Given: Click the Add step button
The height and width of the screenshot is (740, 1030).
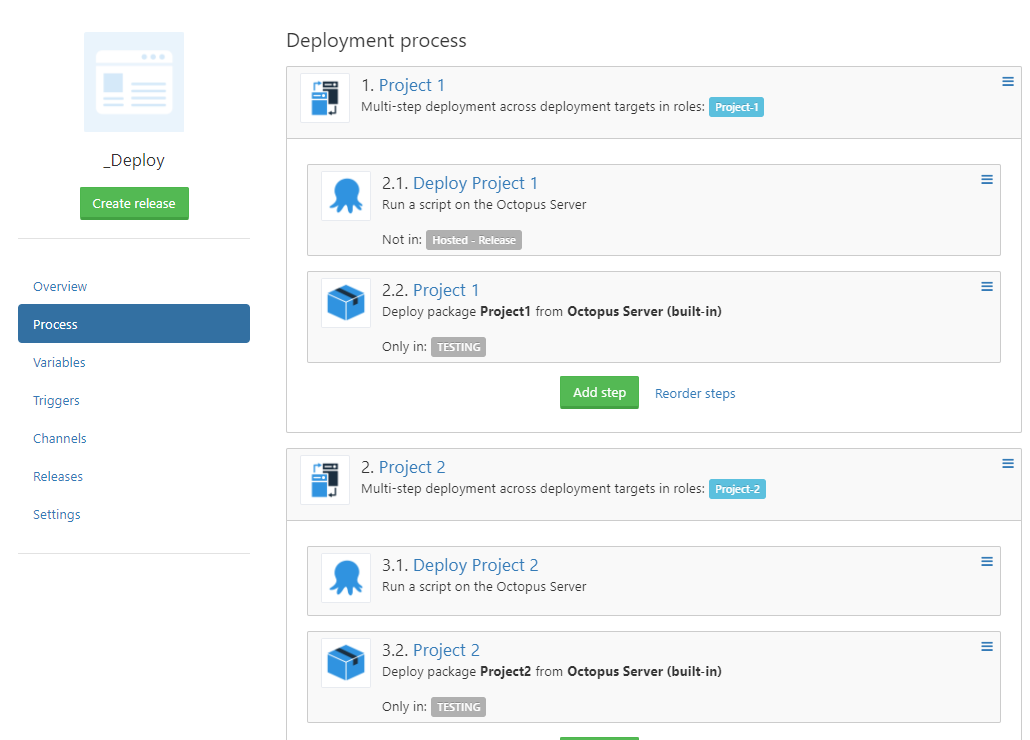Looking at the screenshot, I should tap(599, 392).
